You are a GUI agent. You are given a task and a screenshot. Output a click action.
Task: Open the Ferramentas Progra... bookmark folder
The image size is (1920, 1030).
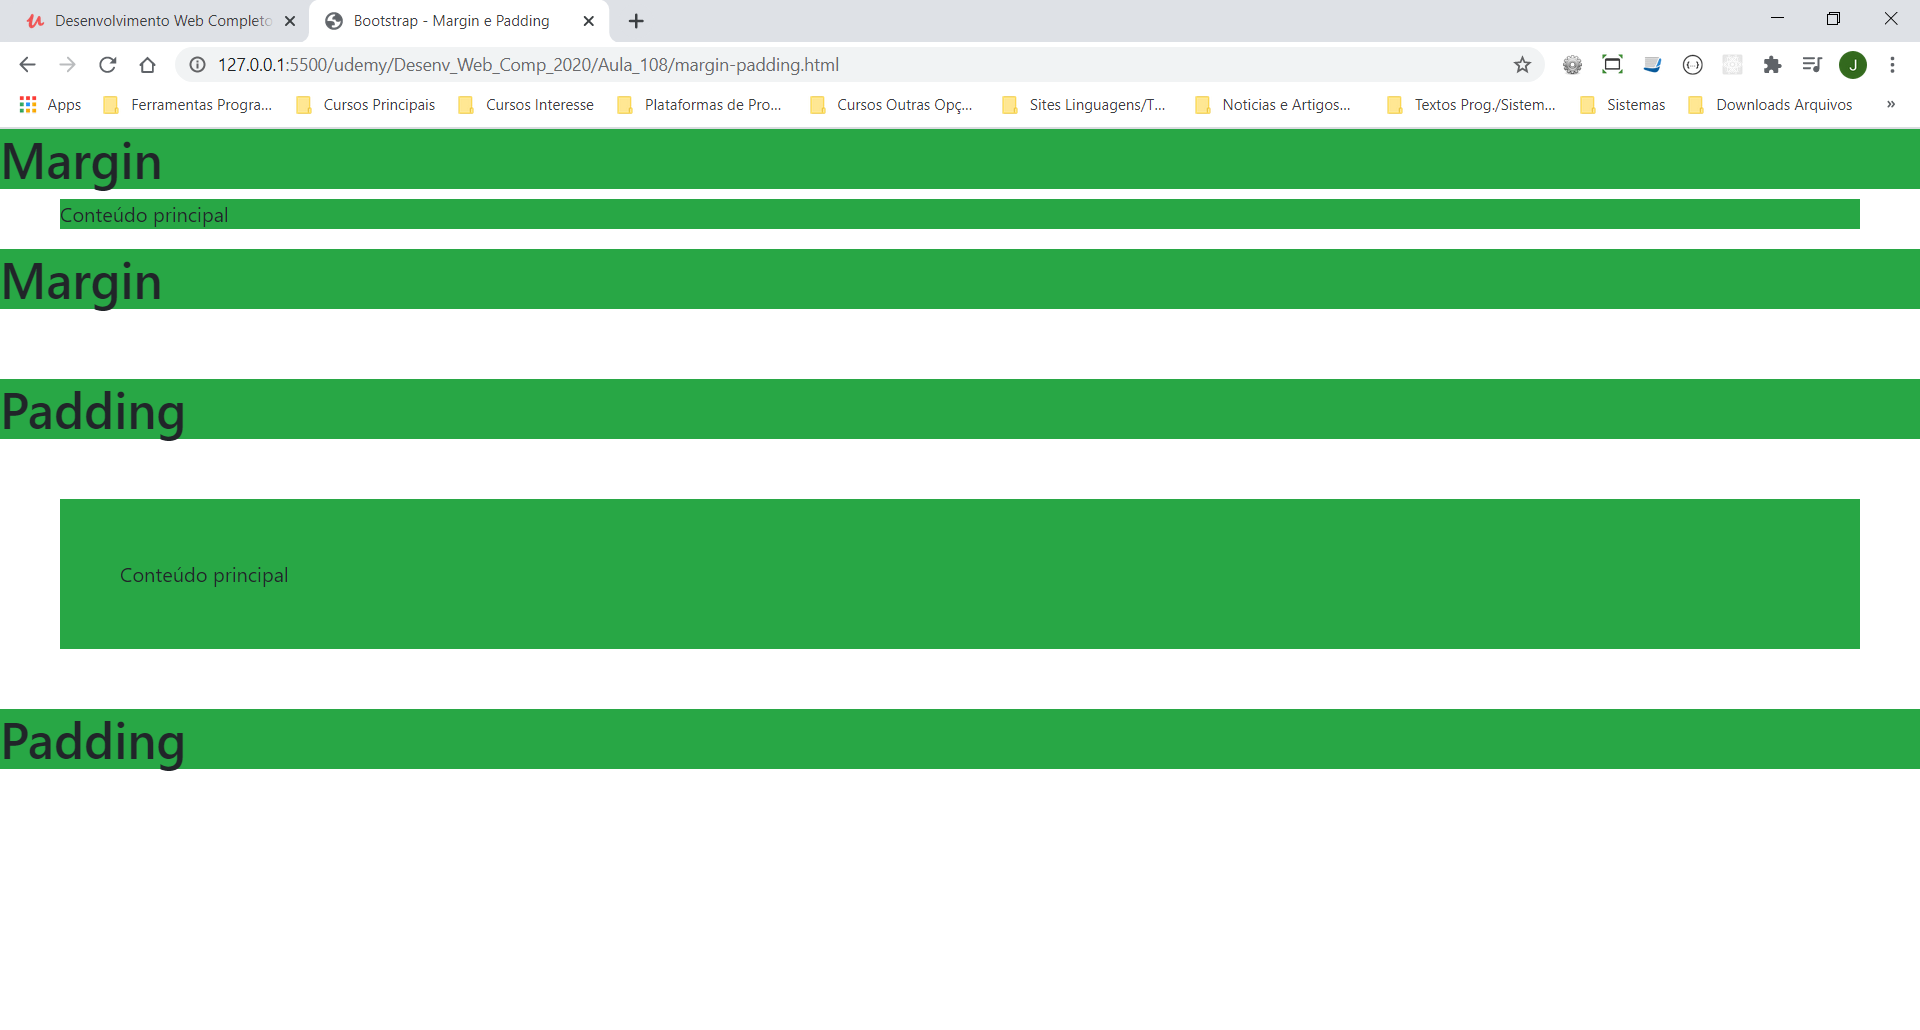(x=188, y=105)
